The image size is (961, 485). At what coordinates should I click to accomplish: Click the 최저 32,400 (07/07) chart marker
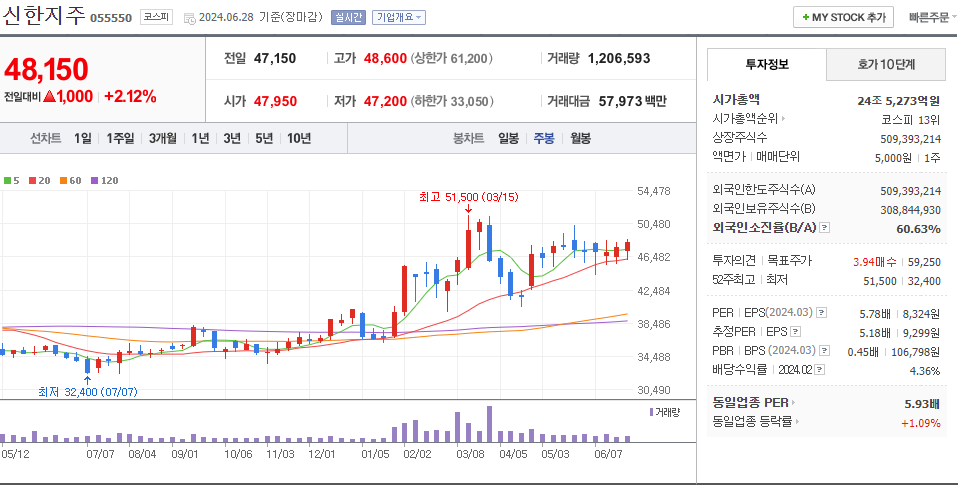(x=88, y=392)
